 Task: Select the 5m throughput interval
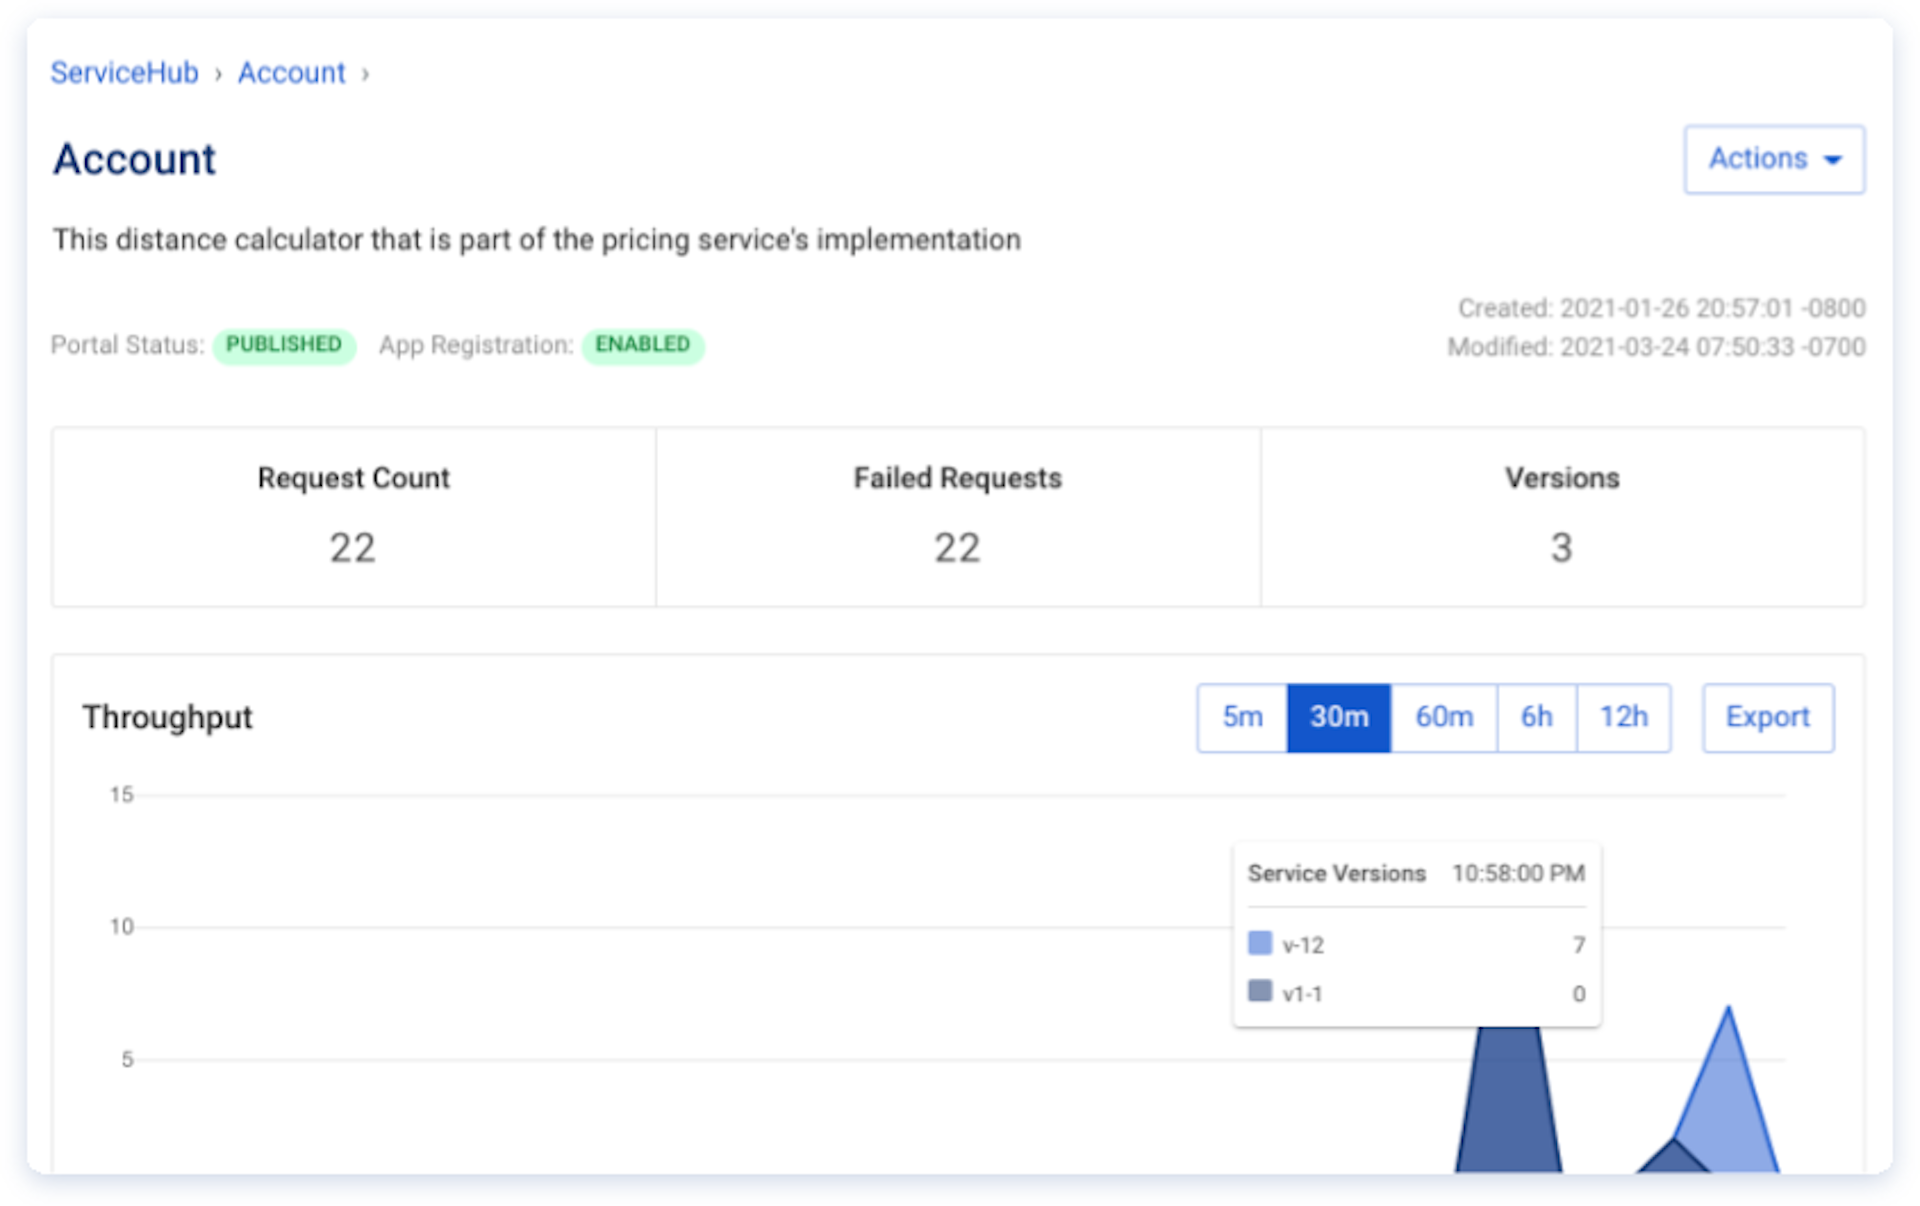click(1241, 717)
